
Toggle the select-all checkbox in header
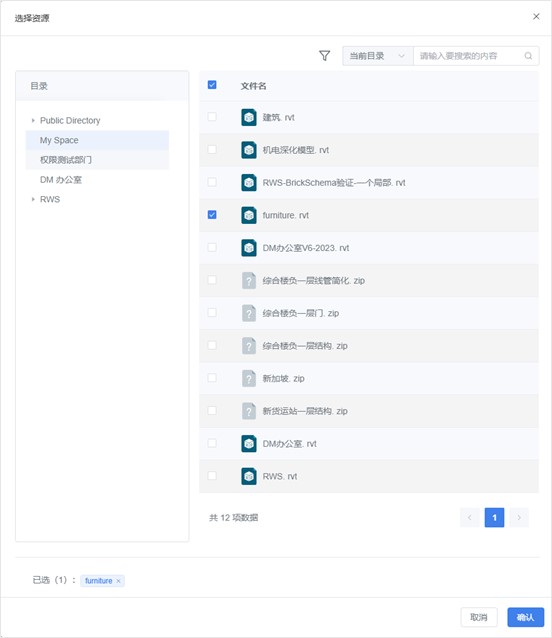click(x=212, y=85)
